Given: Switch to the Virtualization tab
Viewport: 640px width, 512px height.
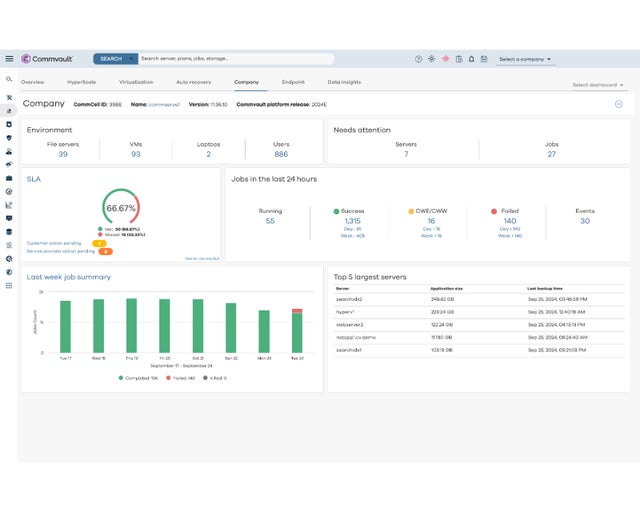Looking at the screenshot, I should [136, 82].
